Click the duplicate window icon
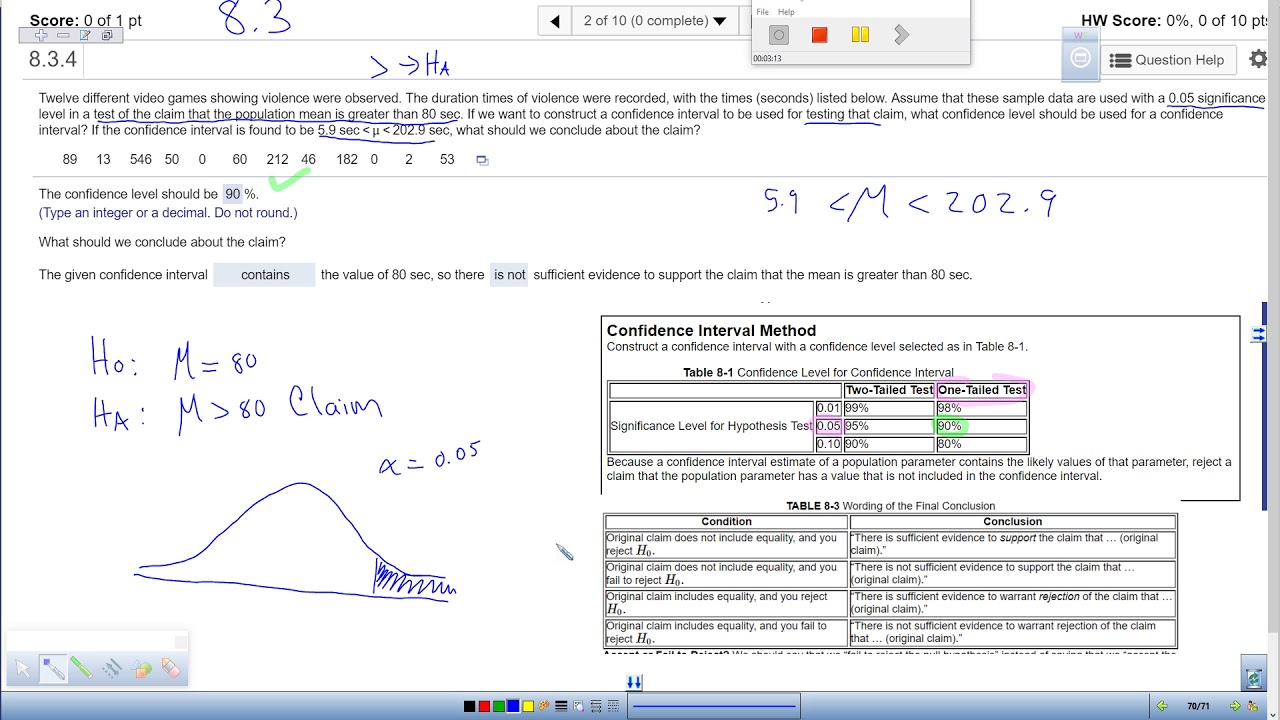Screen dimensions: 1280x720 [107, 35]
